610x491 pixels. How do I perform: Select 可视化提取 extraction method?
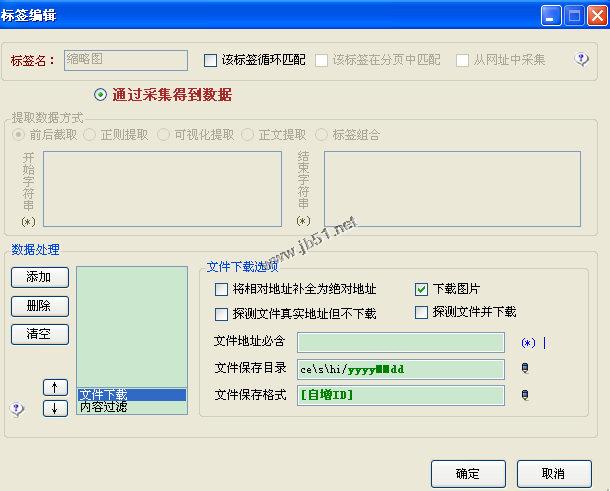pyautogui.click(x=163, y=135)
